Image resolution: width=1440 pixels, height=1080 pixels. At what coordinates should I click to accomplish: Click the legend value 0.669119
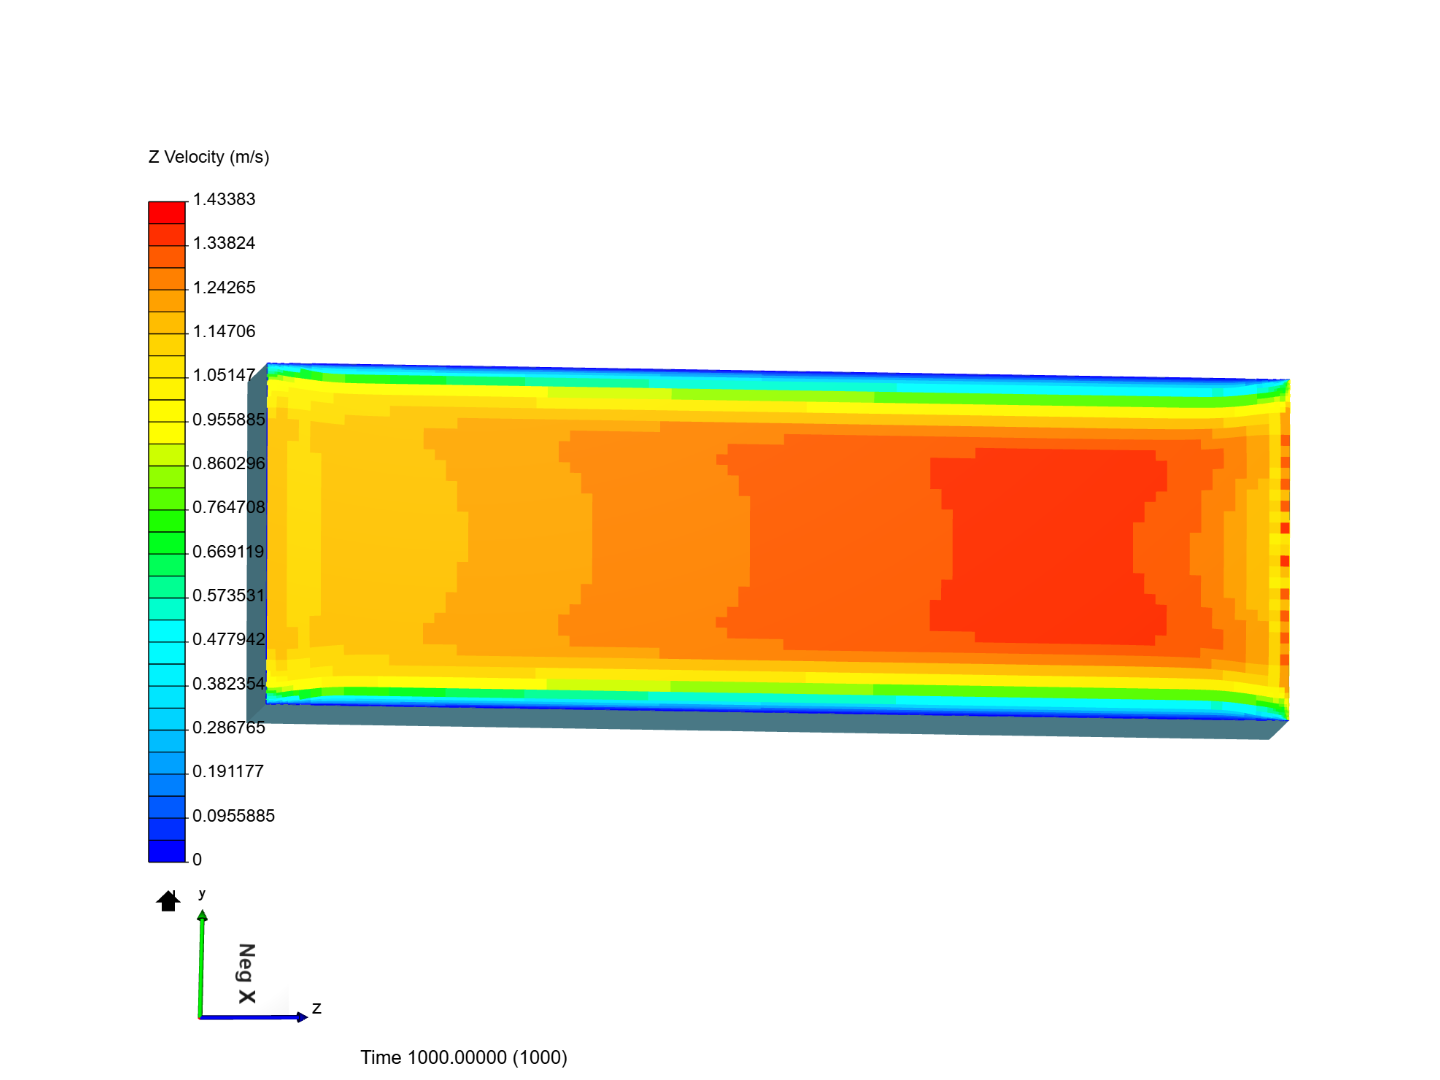[229, 551]
